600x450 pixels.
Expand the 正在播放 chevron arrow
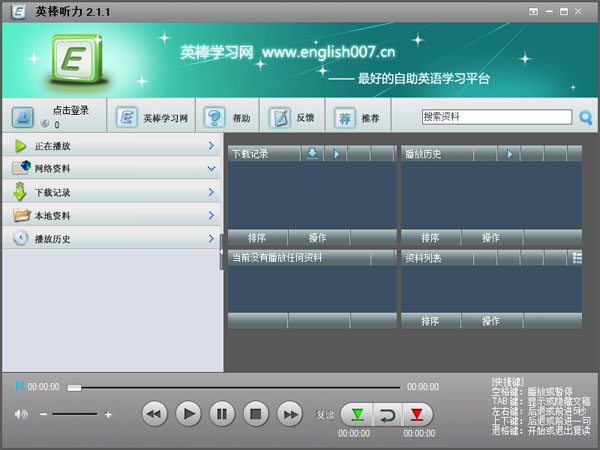click(211, 145)
